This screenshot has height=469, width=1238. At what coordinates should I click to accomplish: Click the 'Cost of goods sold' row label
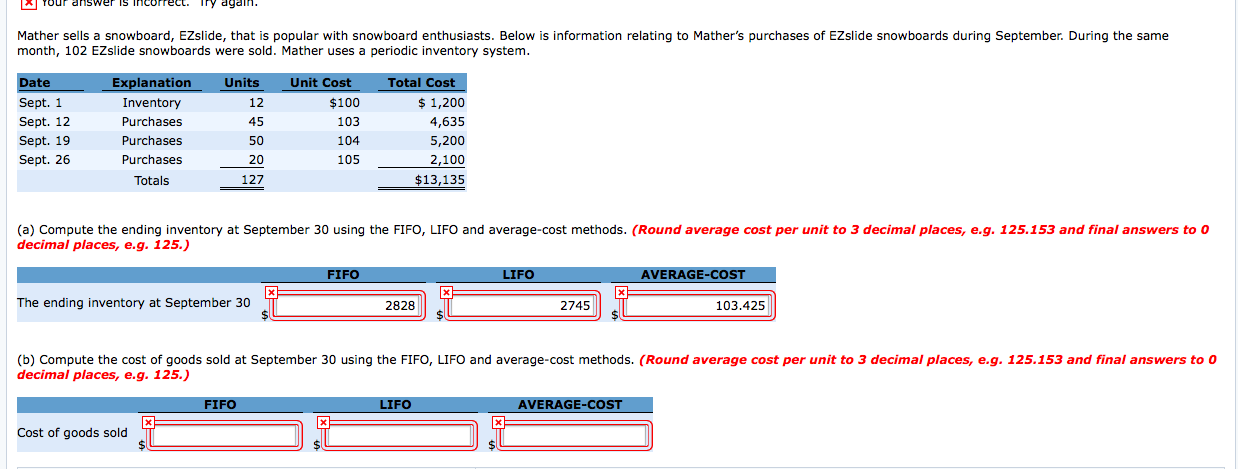pos(72,433)
